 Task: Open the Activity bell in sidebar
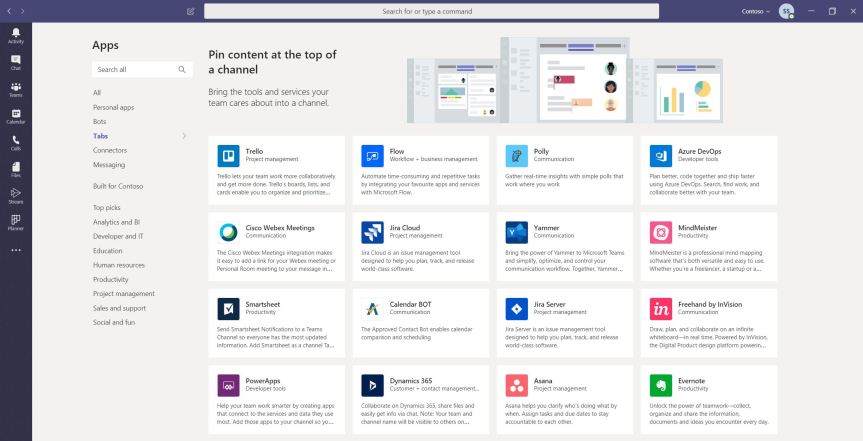(x=15, y=35)
